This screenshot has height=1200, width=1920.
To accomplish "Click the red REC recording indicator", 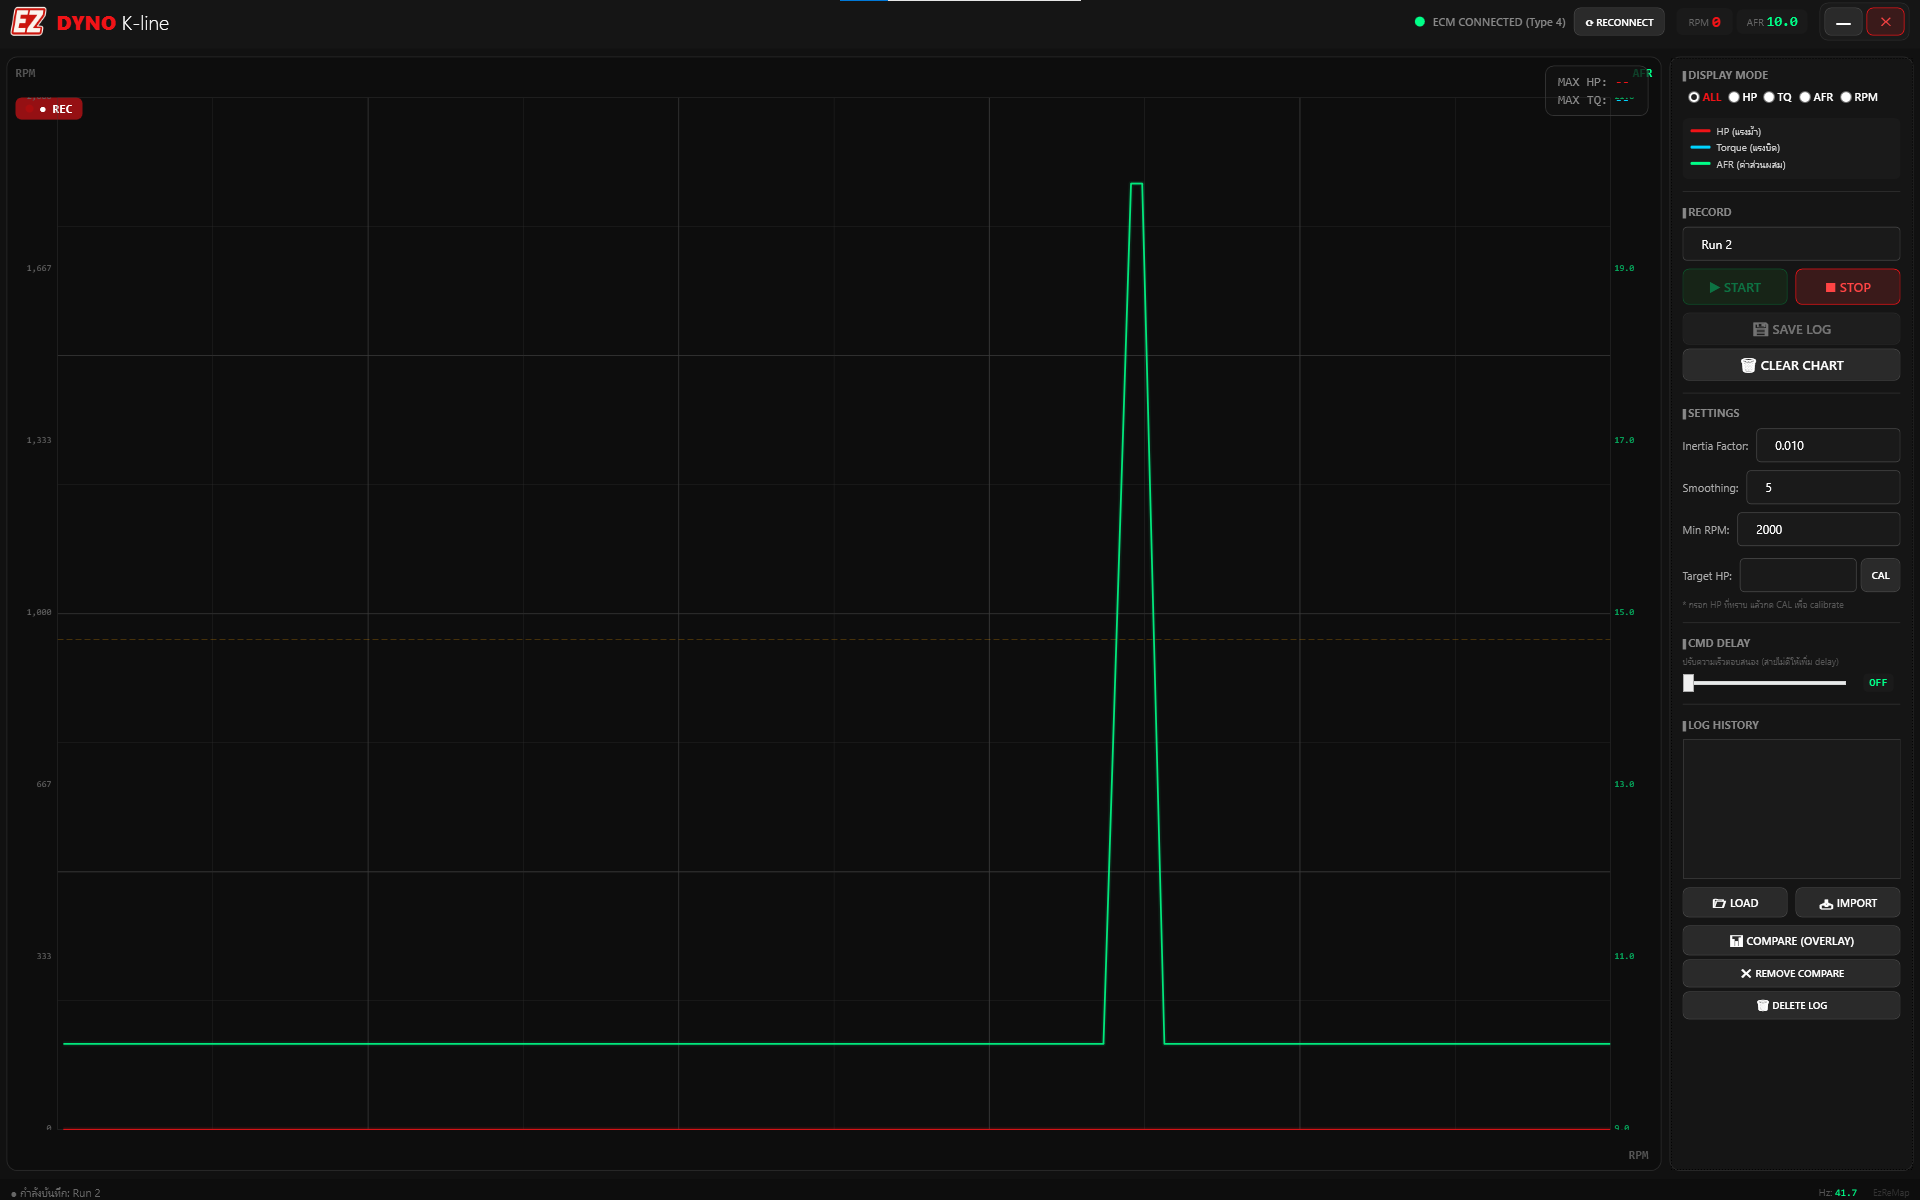I will point(48,108).
